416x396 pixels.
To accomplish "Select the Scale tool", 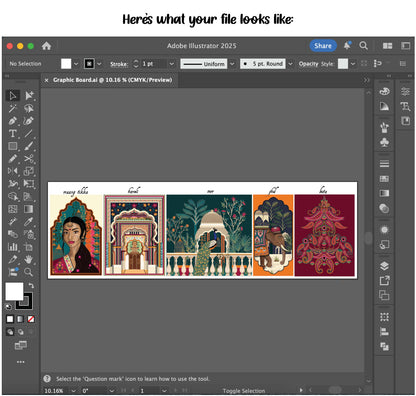I will [x=29, y=171].
